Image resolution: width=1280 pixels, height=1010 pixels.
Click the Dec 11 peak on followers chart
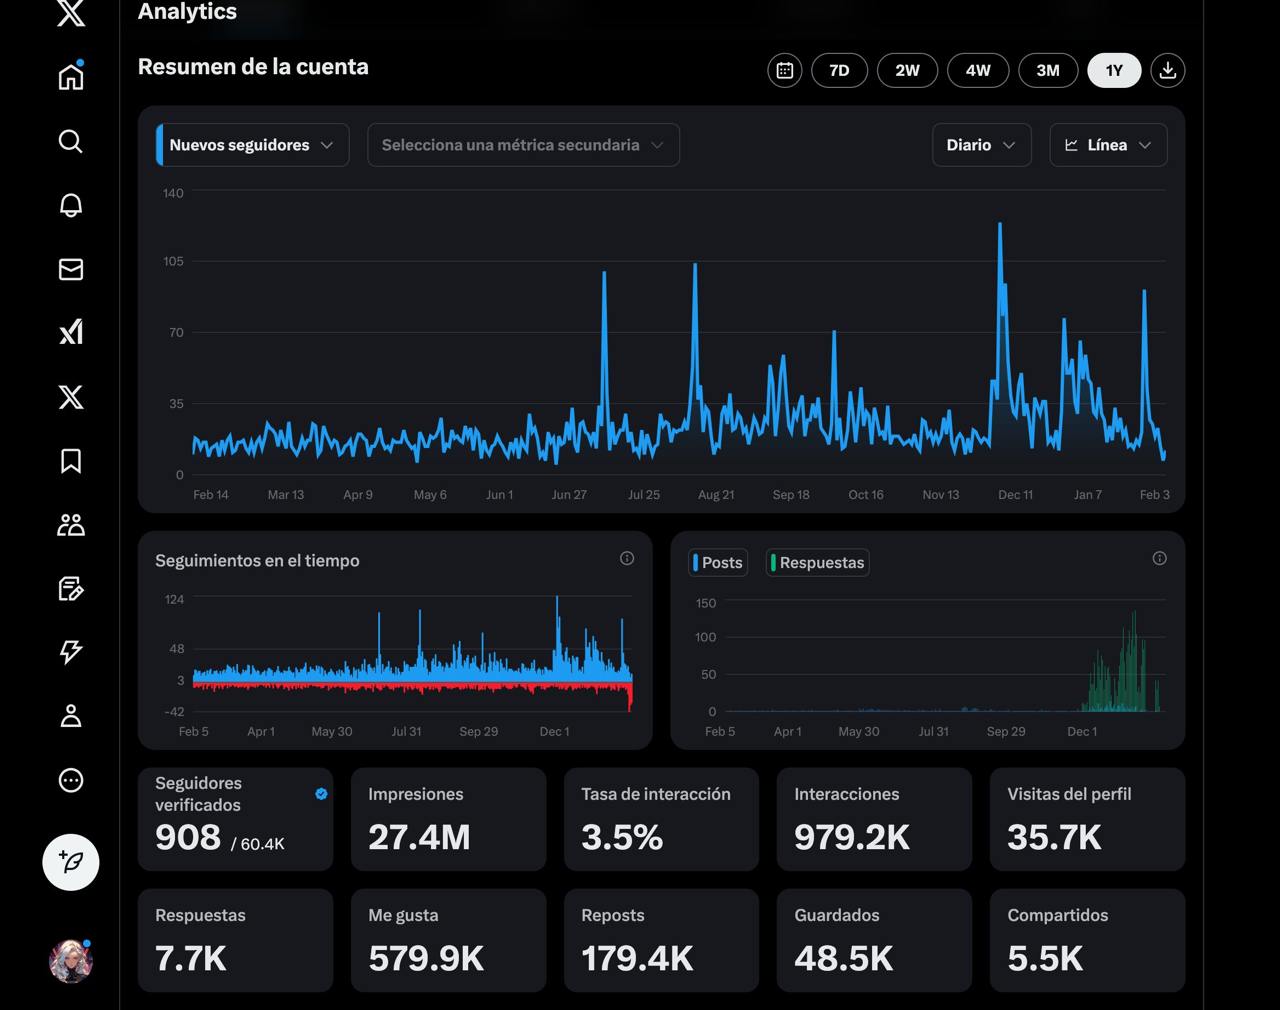1000,225
